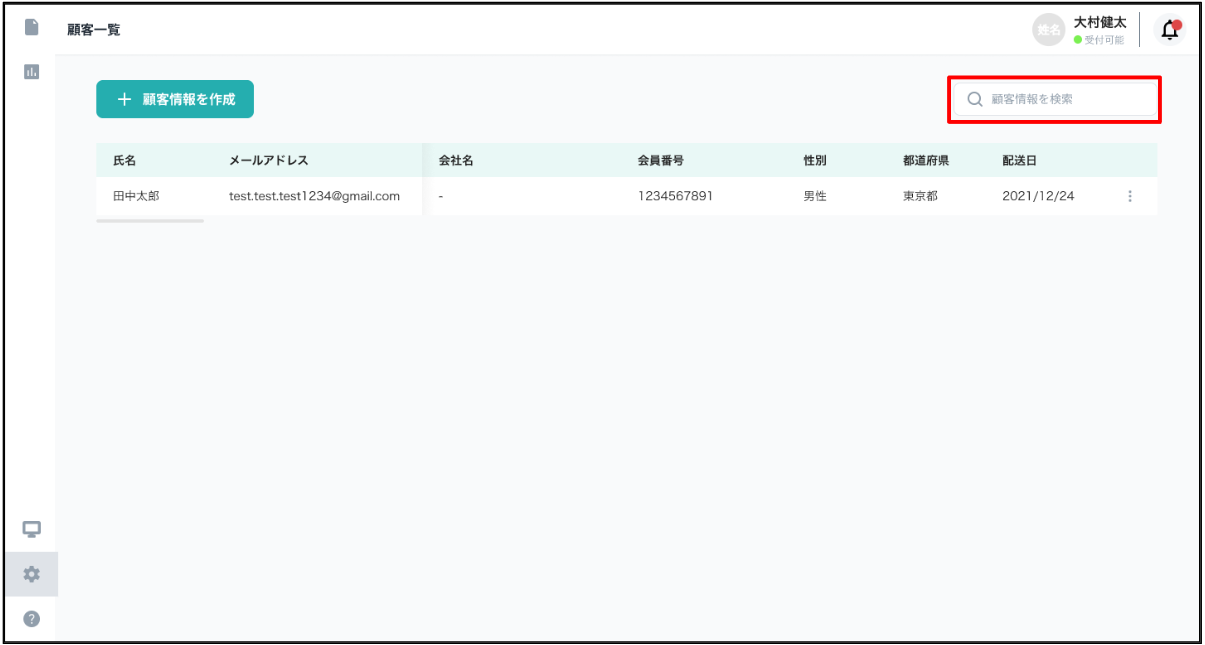This screenshot has width=1205, height=645.
Task: Open the three-dot menu for 田中太郎 row
Action: coord(1130,196)
